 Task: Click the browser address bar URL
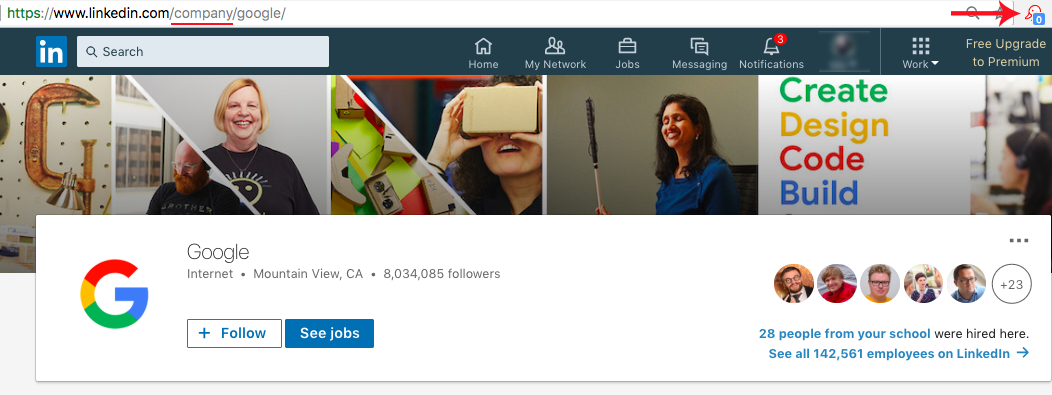(x=146, y=13)
